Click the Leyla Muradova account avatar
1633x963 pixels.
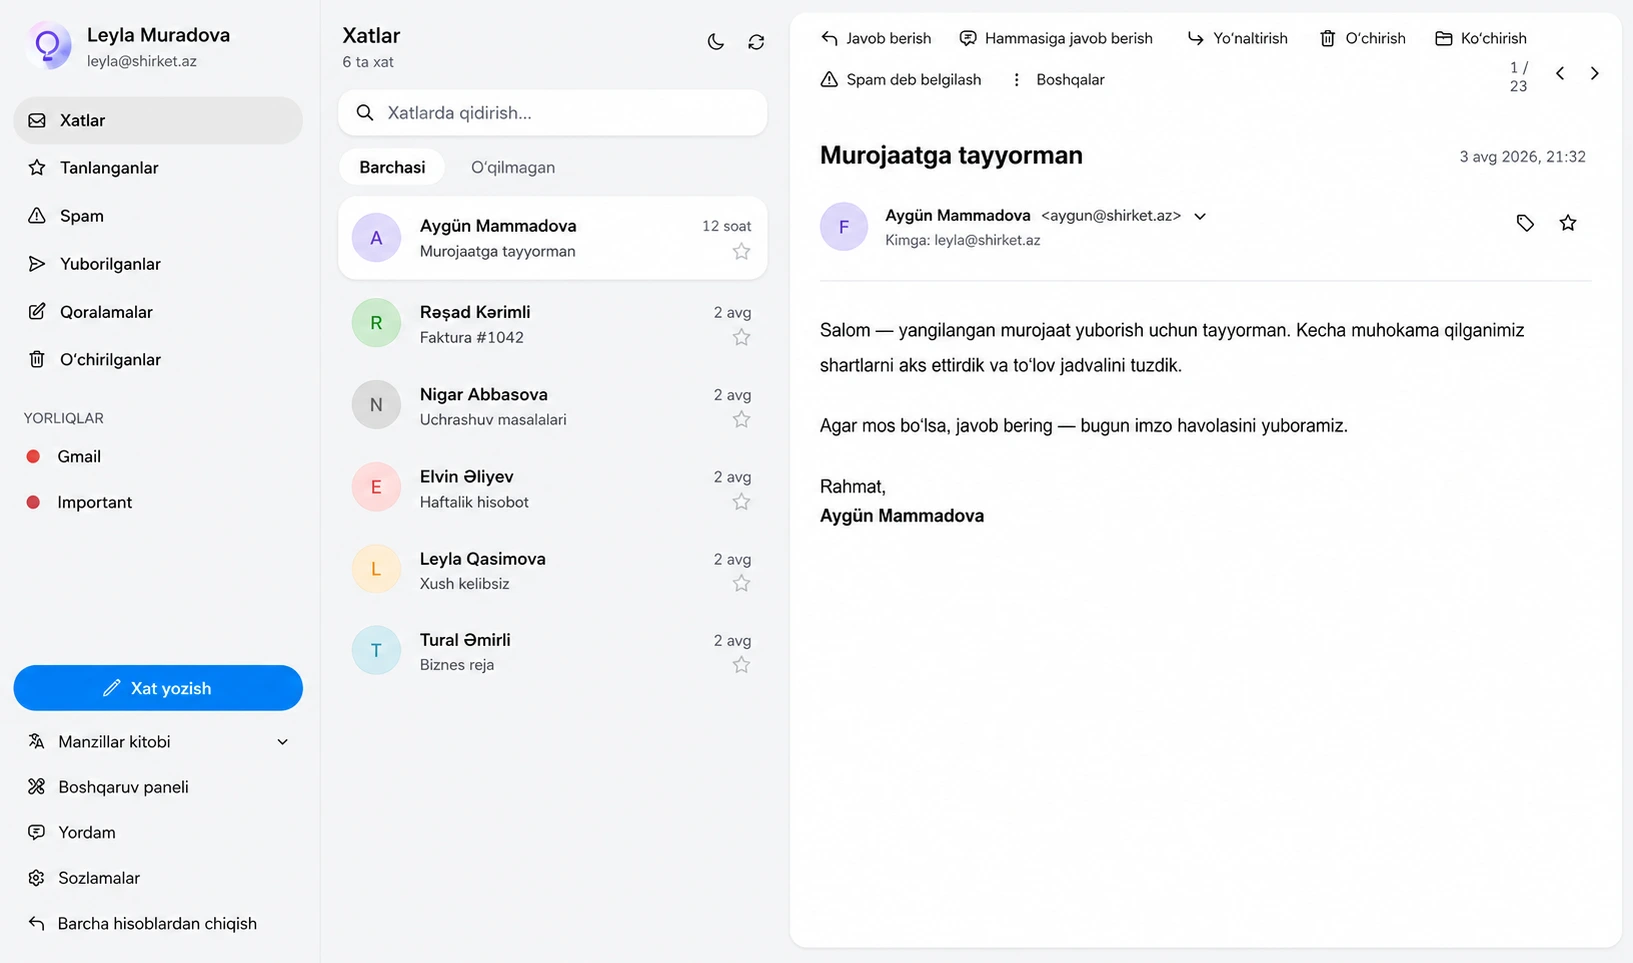click(x=47, y=46)
